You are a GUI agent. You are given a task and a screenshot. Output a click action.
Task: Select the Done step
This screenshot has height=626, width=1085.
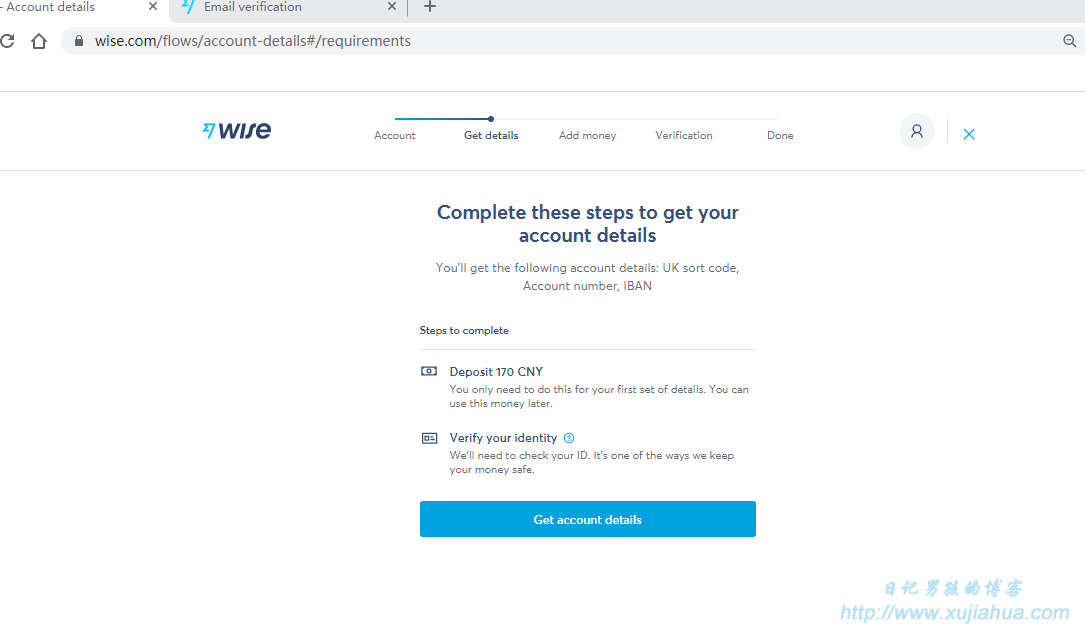pyautogui.click(x=780, y=136)
